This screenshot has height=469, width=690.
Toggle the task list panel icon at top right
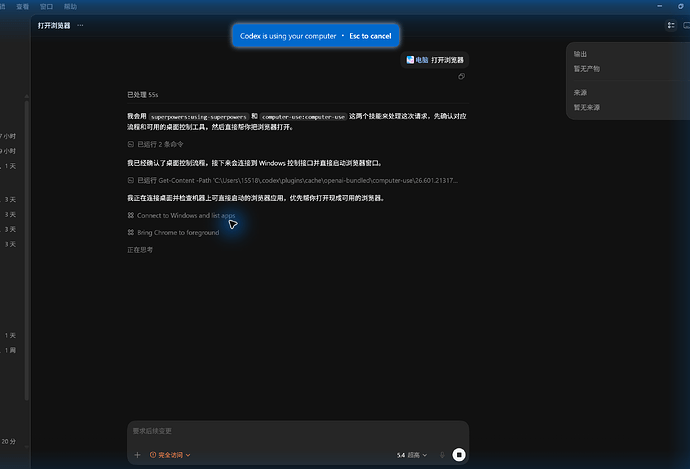pos(671,26)
